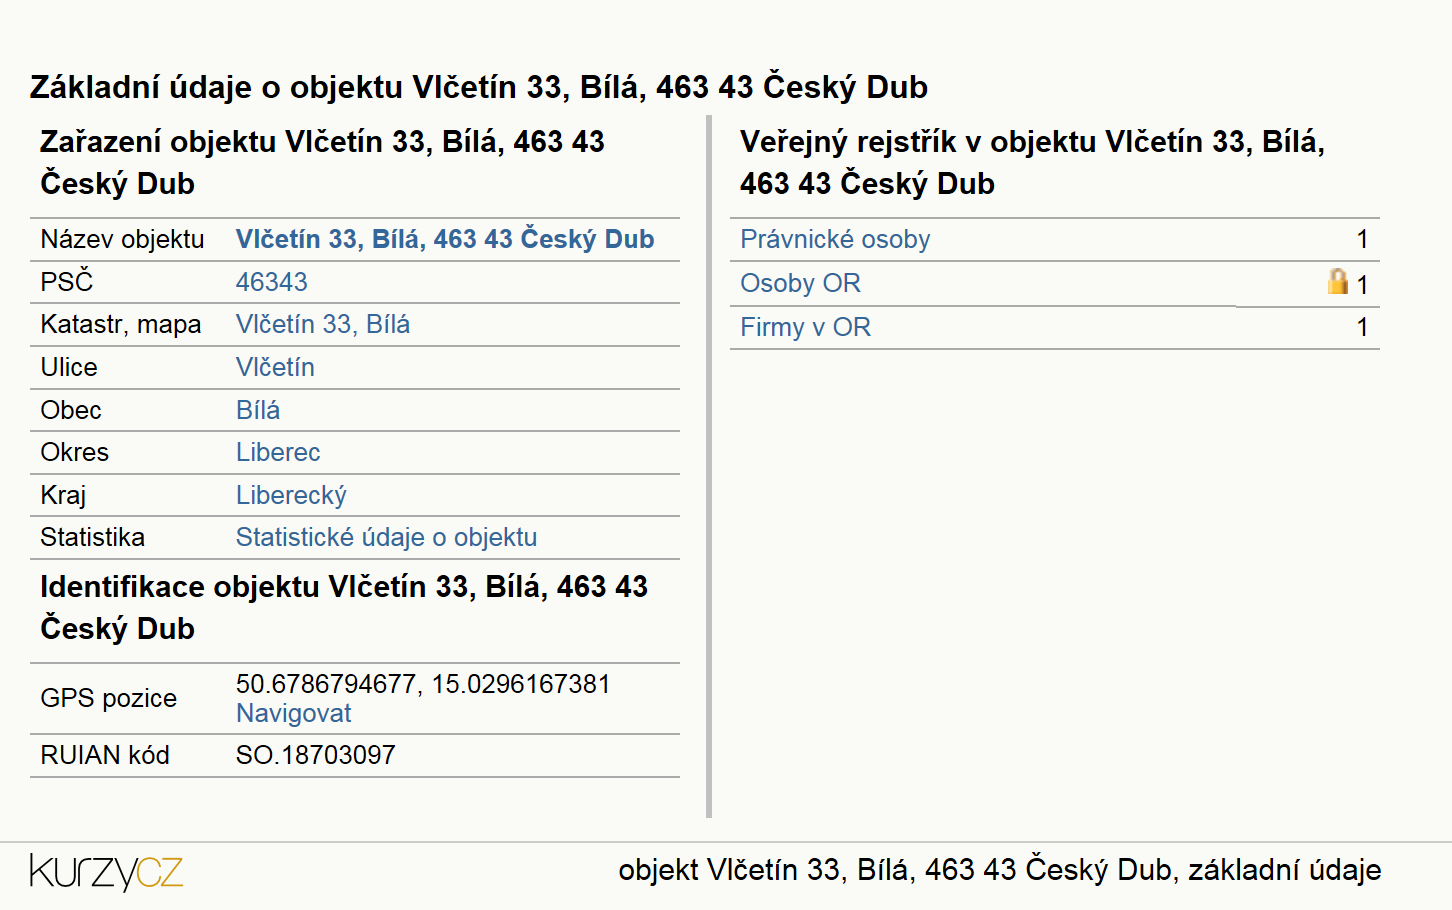Image resolution: width=1452 pixels, height=910 pixels.
Task: Click the RUIAN code SO.18703097
Action: [x=316, y=755]
